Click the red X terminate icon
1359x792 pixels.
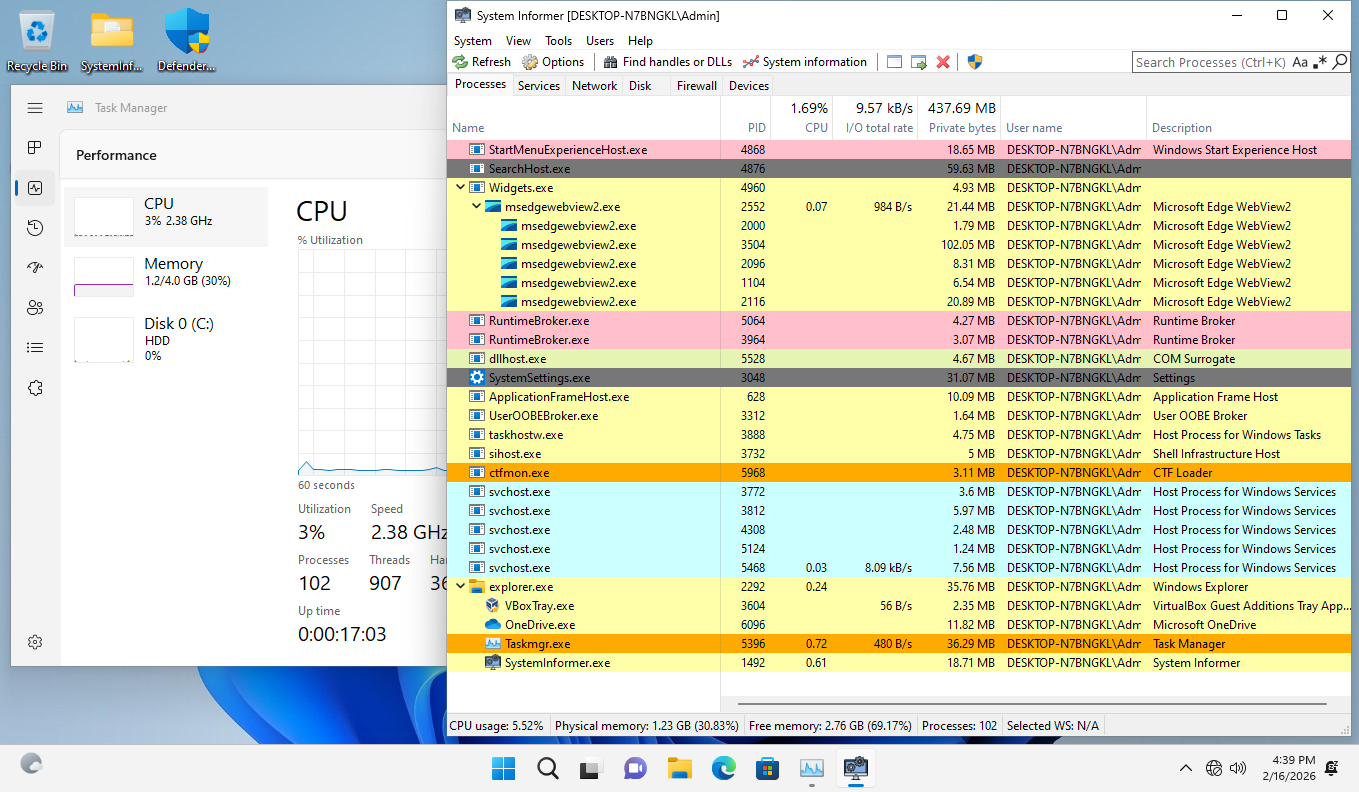(943, 62)
